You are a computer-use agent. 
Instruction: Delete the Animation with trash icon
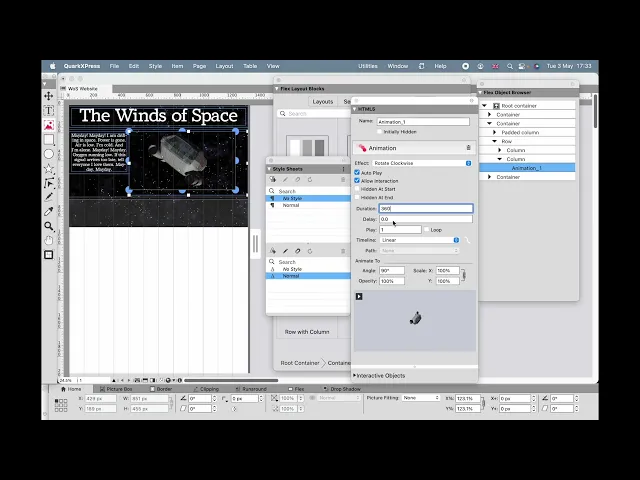point(469,148)
